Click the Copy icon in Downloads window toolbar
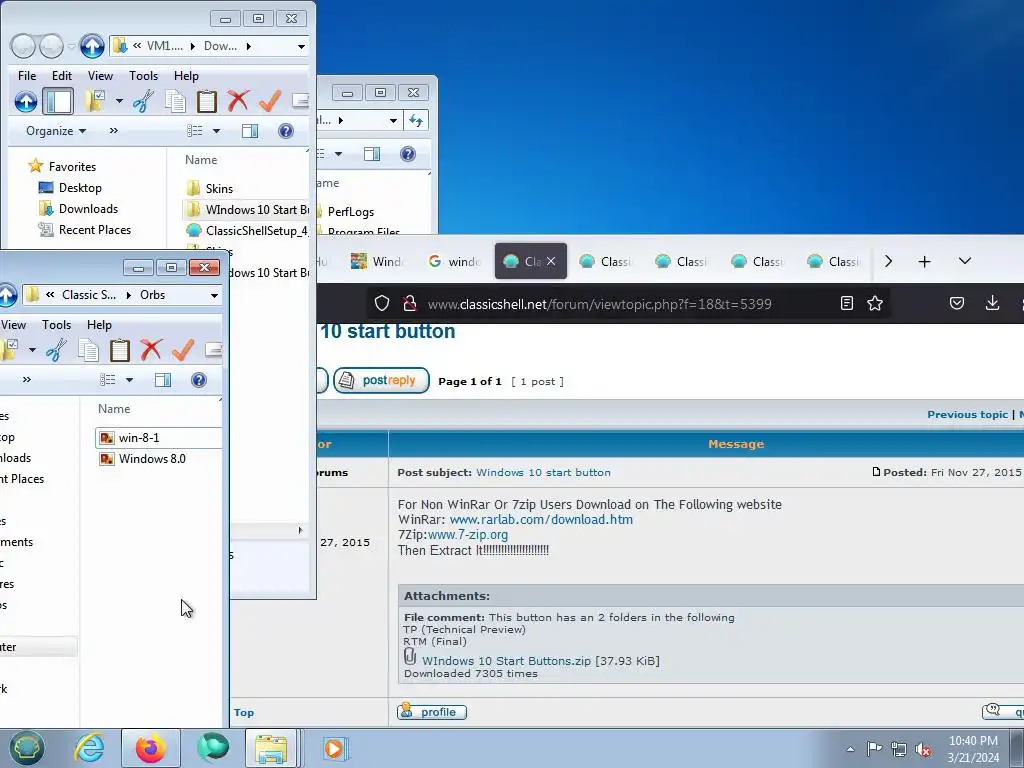Image resolution: width=1024 pixels, height=768 pixels. pyautogui.click(x=175, y=101)
